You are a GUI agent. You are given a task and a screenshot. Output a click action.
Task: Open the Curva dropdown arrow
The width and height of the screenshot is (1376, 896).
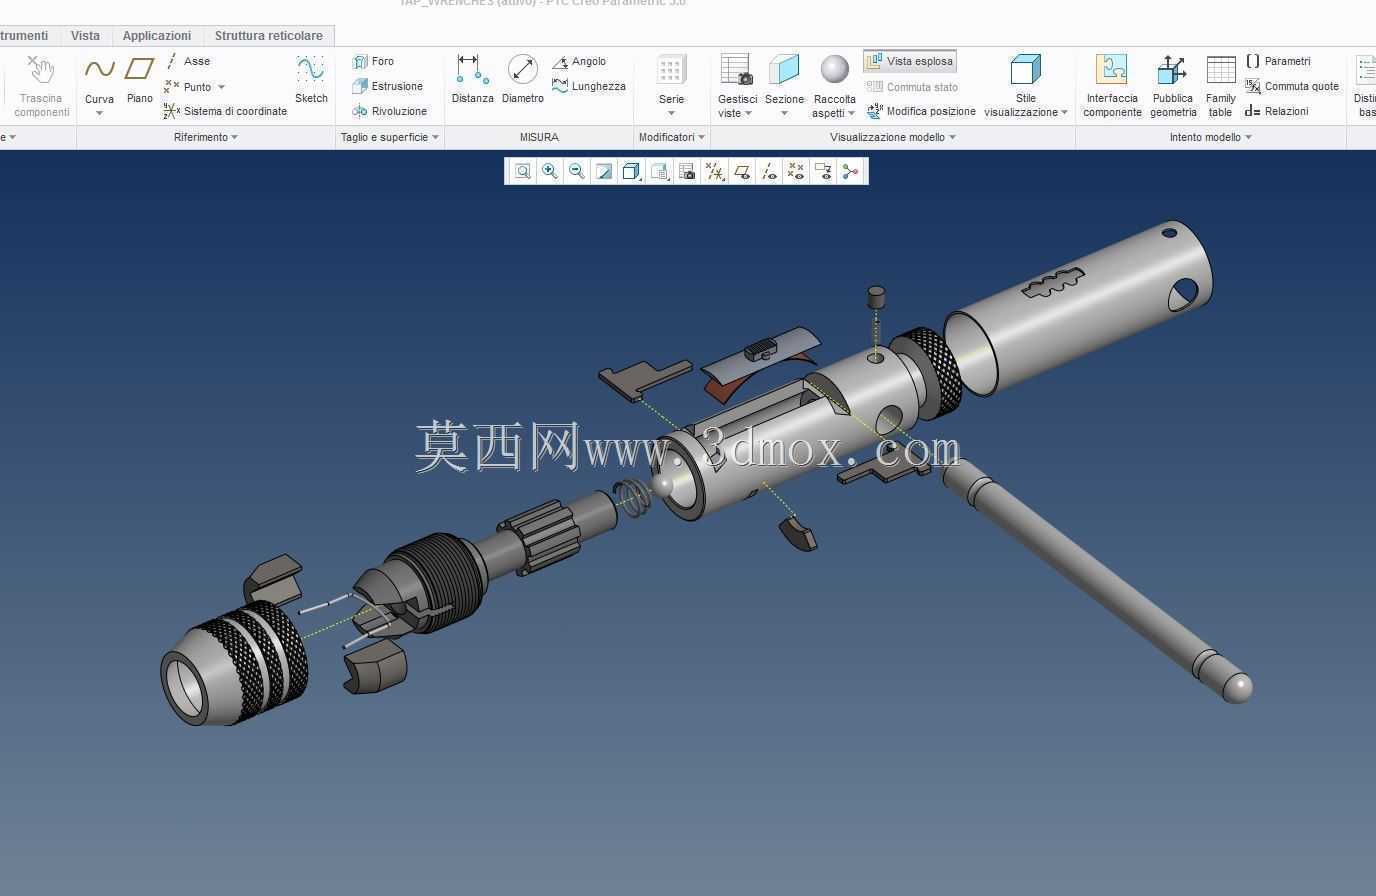point(99,113)
